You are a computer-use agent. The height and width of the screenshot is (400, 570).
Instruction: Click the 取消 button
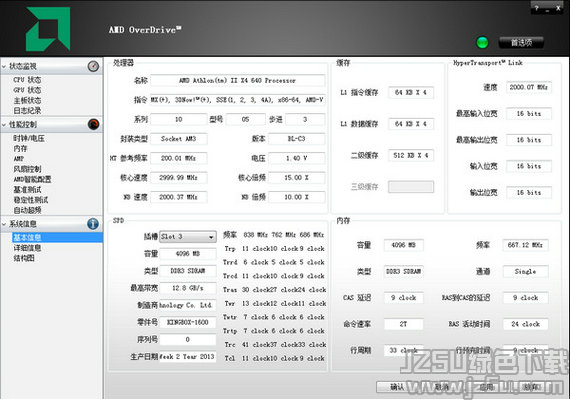pyautogui.click(x=442, y=387)
